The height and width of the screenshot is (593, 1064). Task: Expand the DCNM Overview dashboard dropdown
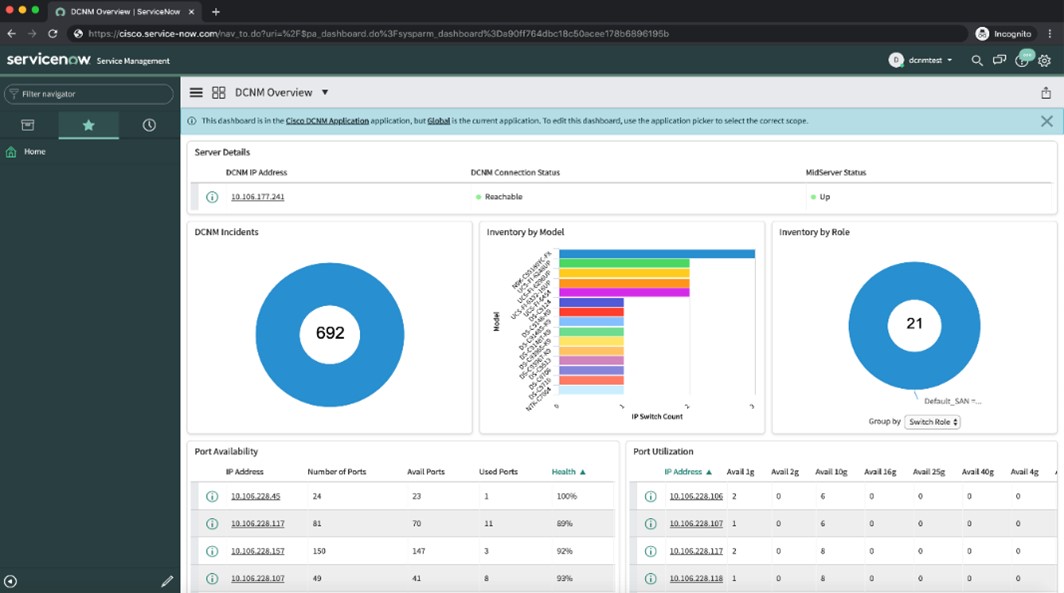325,93
